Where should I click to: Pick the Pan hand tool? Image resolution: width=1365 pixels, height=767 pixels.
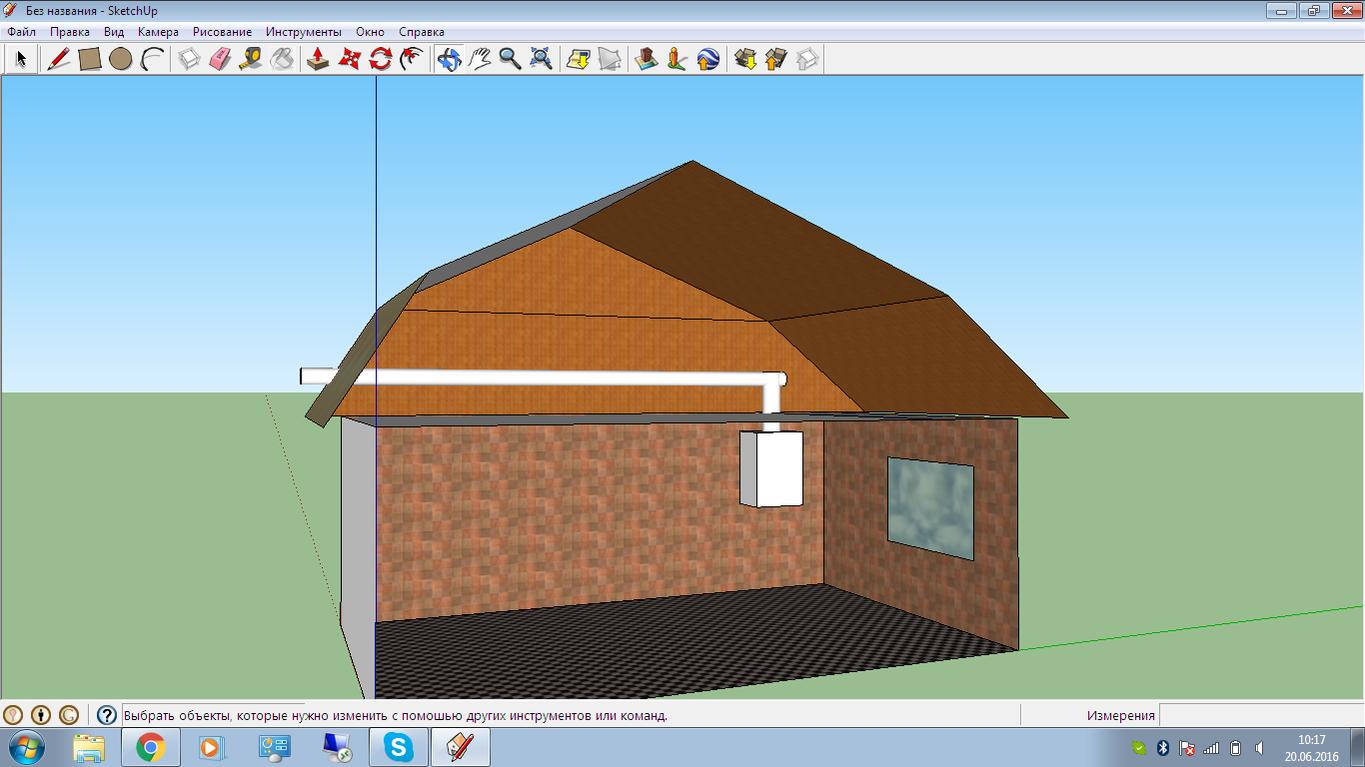(479, 59)
